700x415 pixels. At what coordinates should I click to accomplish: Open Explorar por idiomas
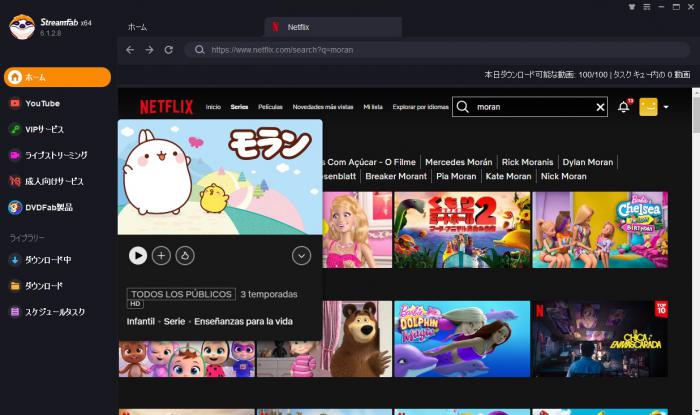[421, 107]
